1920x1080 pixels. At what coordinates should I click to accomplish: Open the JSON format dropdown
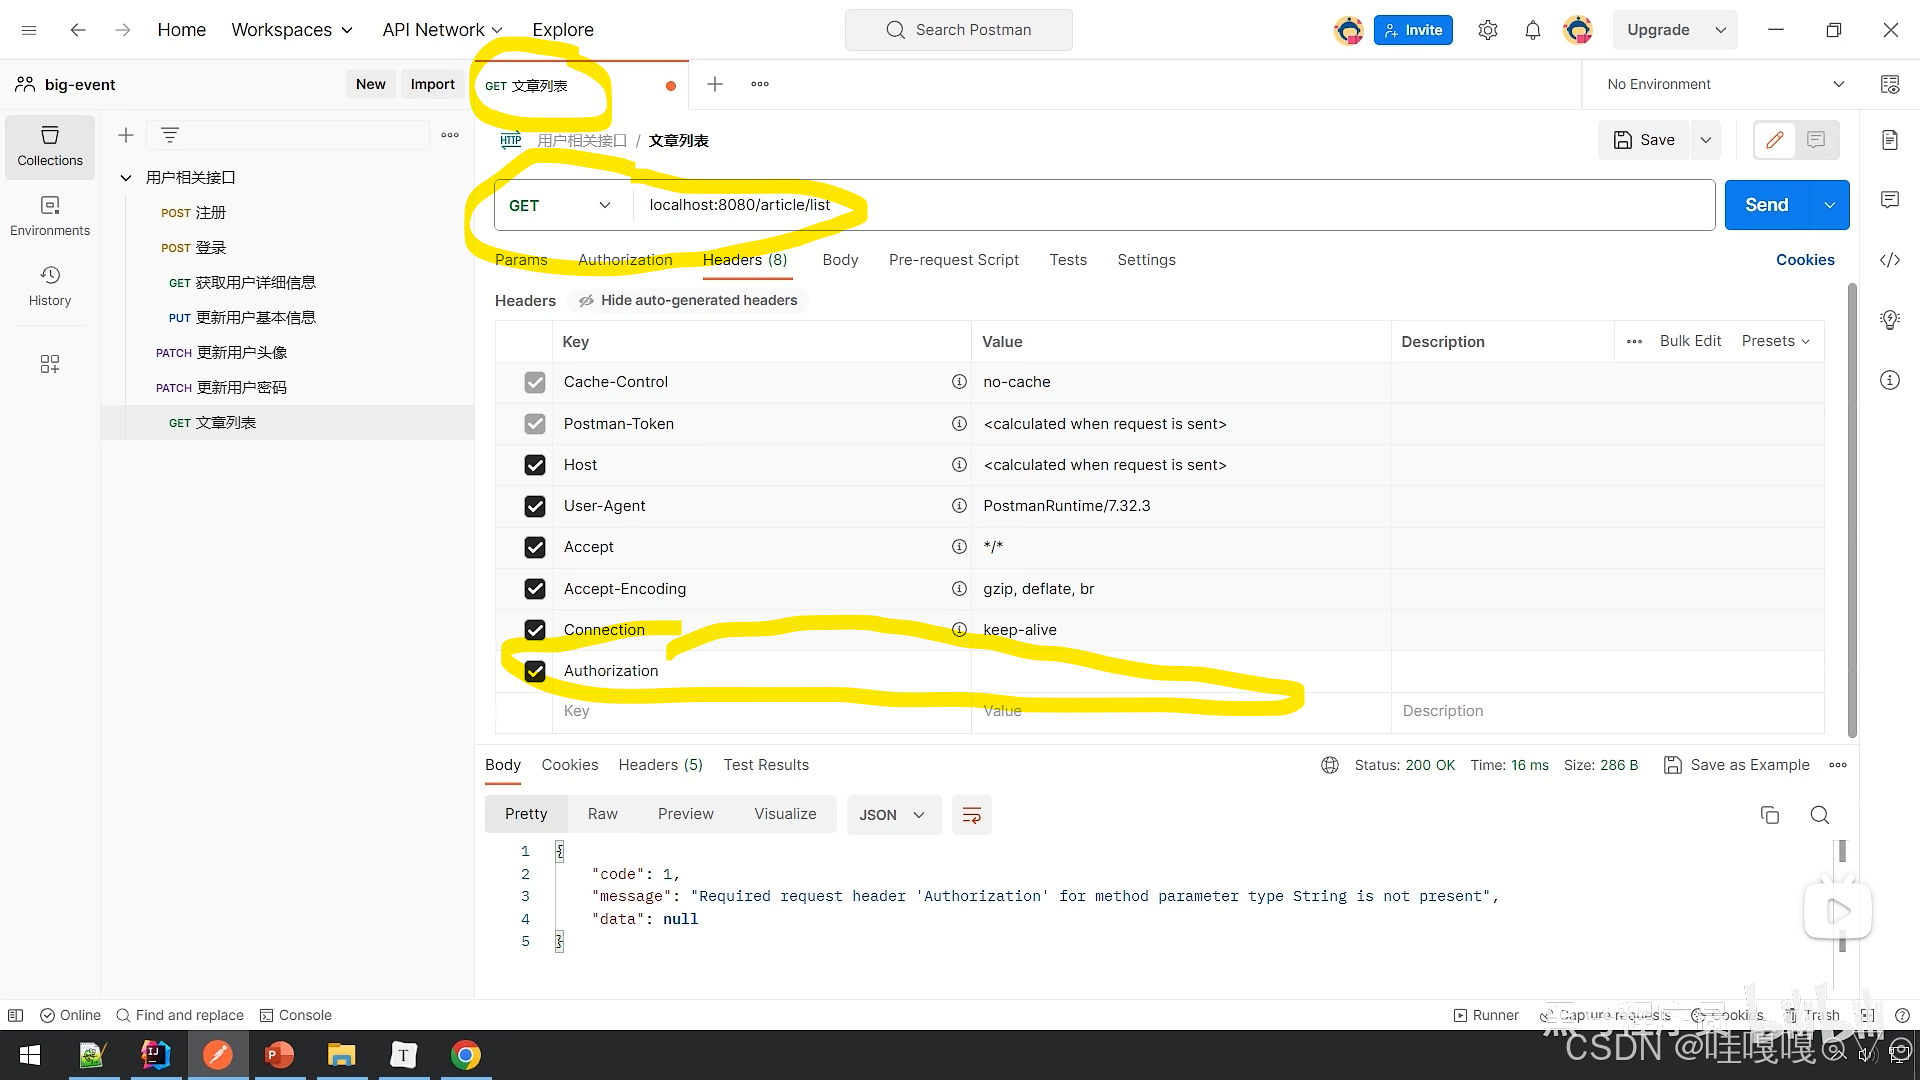click(892, 815)
